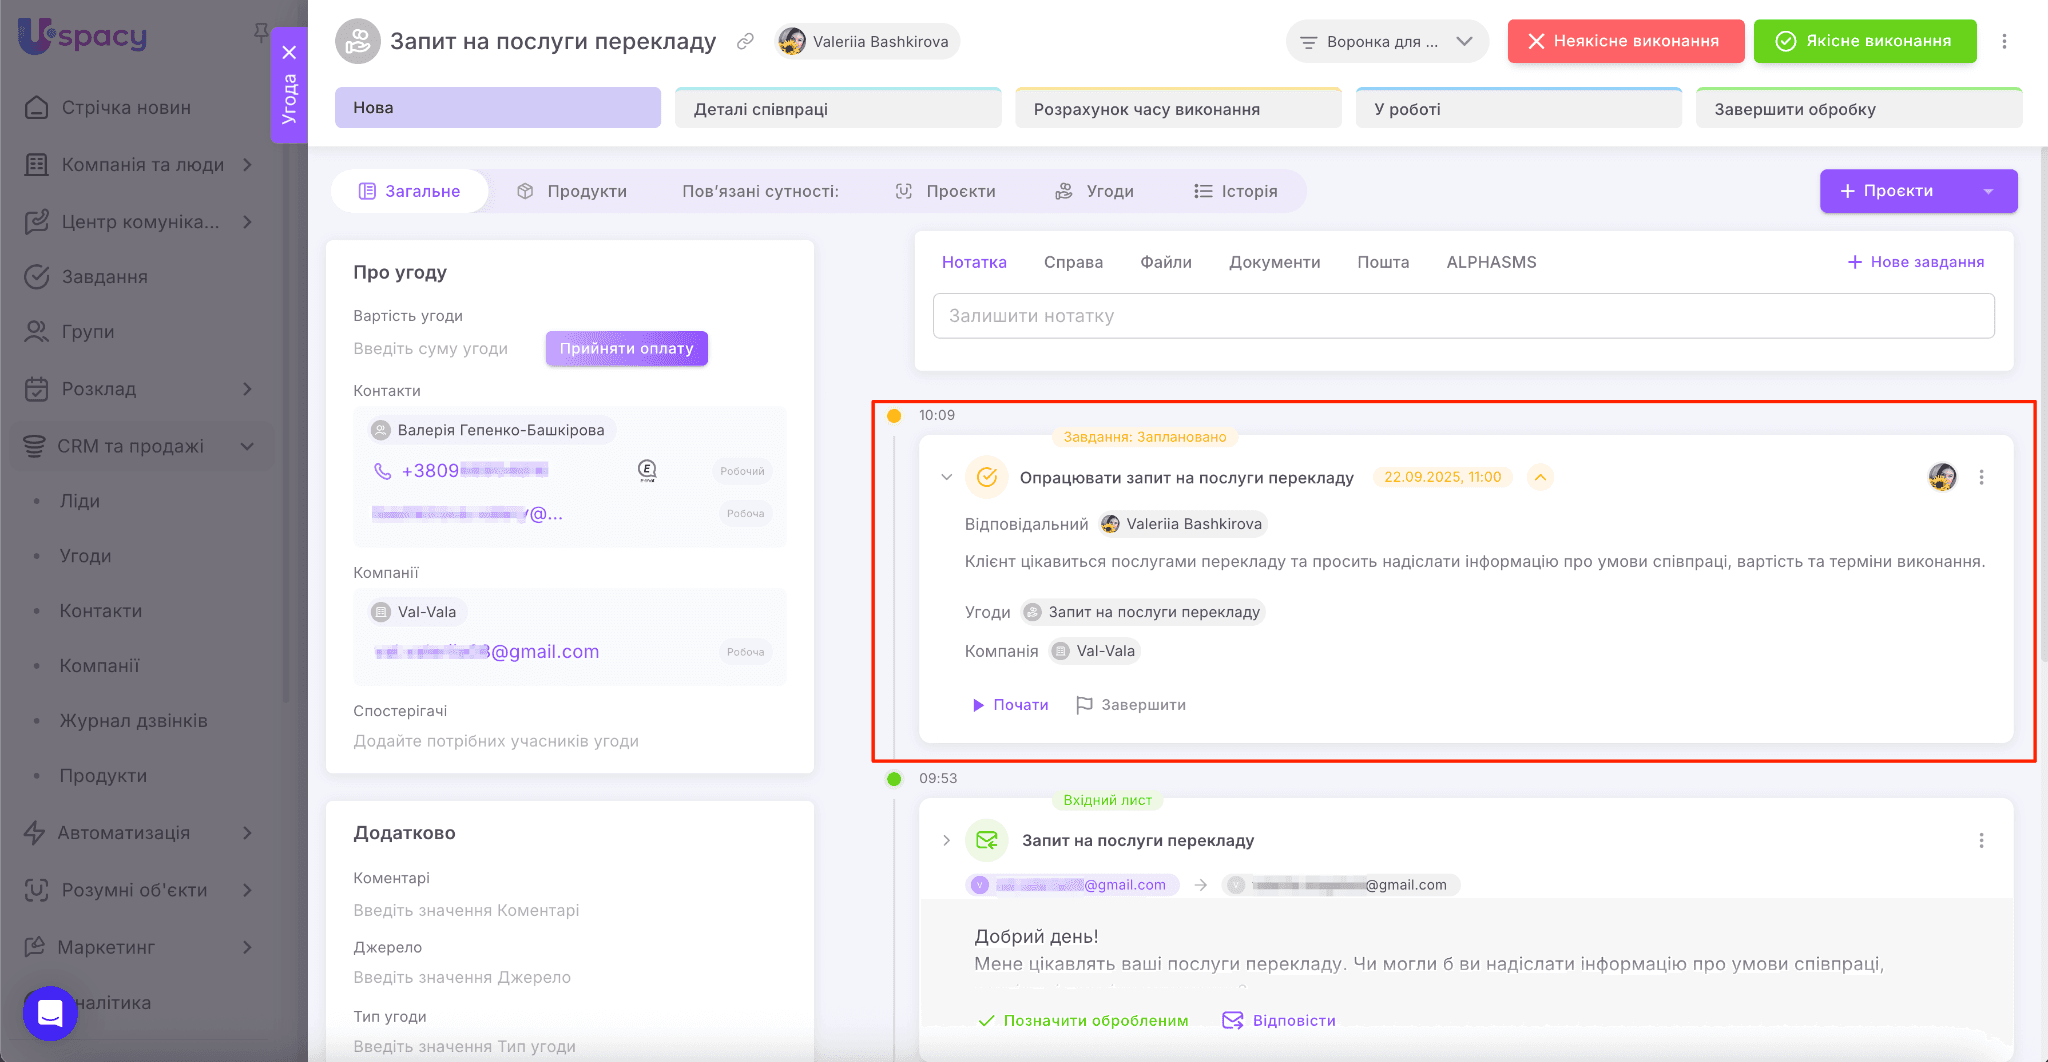Click the task priority up-arrow icon

point(1540,477)
